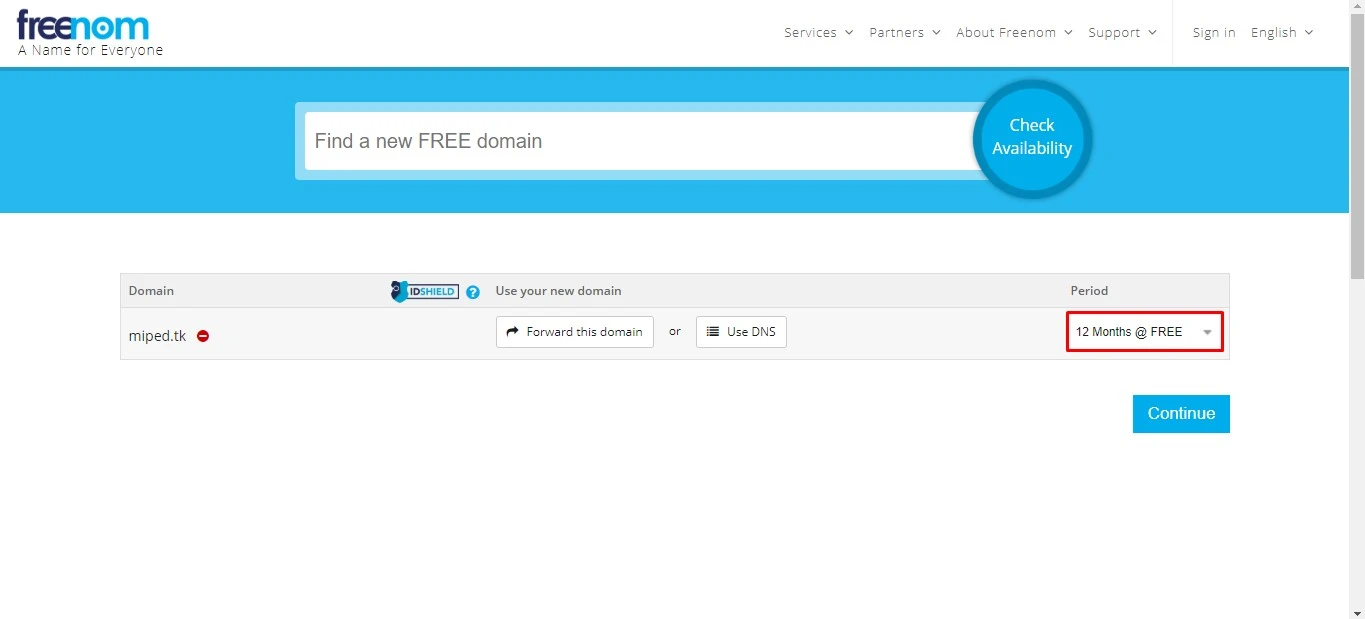Click the Check Availability button
This screenshot has width=1365, height=619.
pyautogui.click(x=1032, y=138)
